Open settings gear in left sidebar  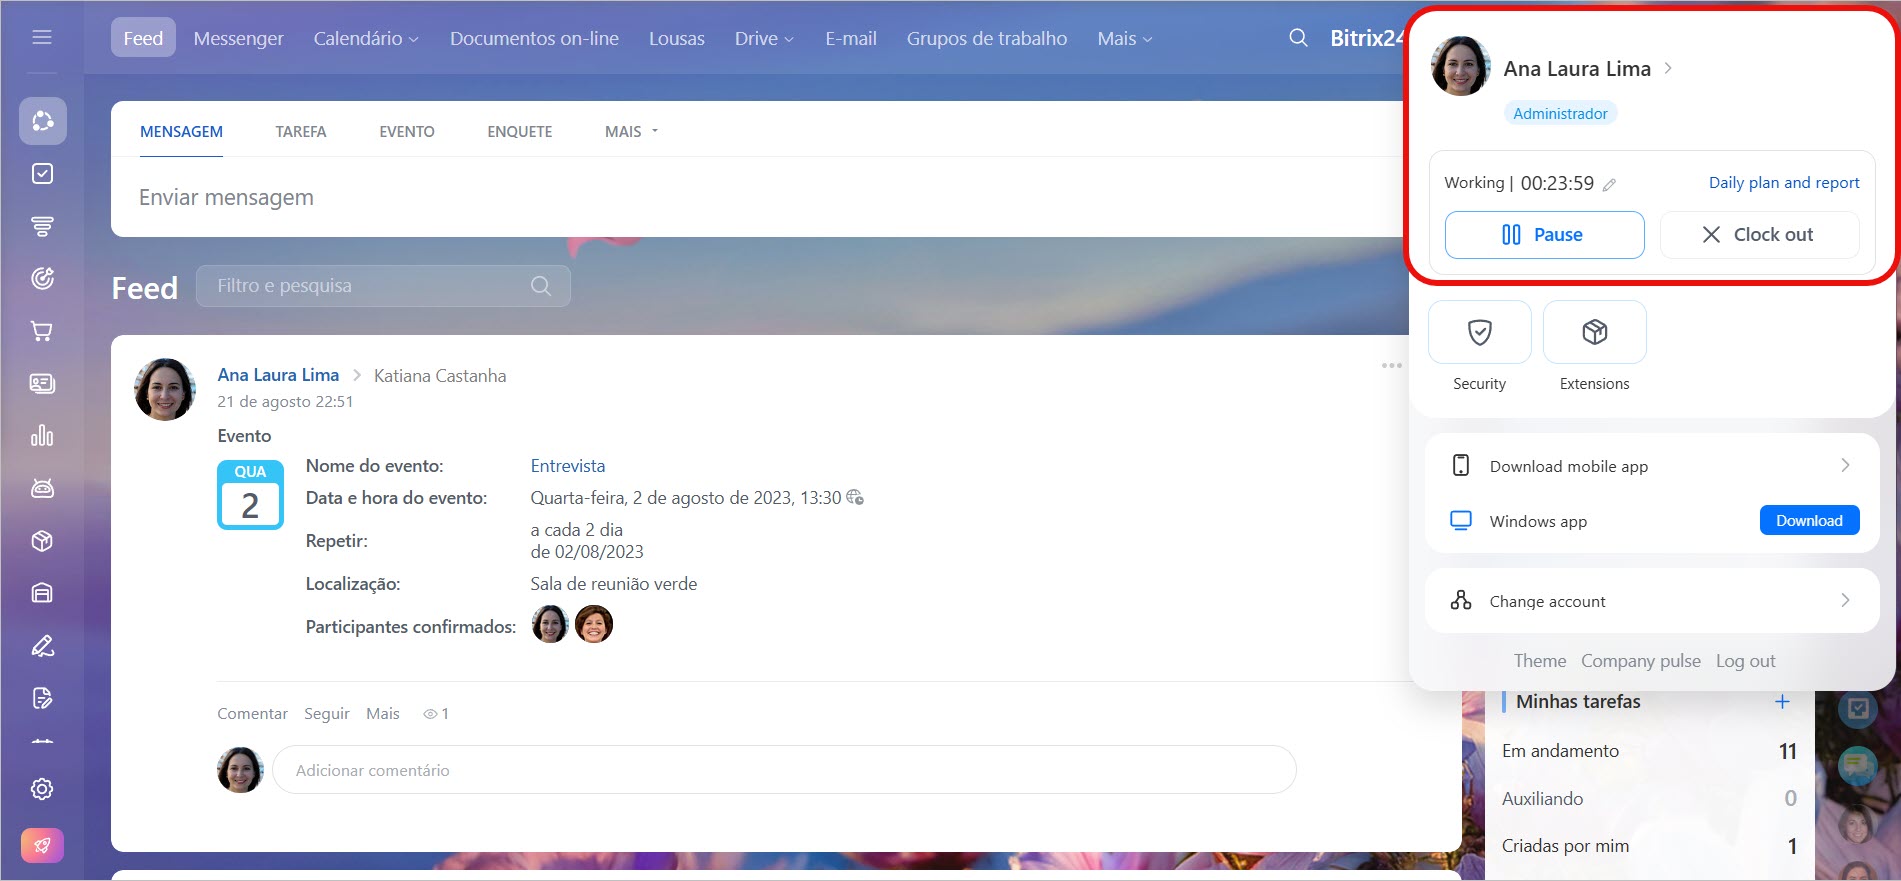[42, 789]
